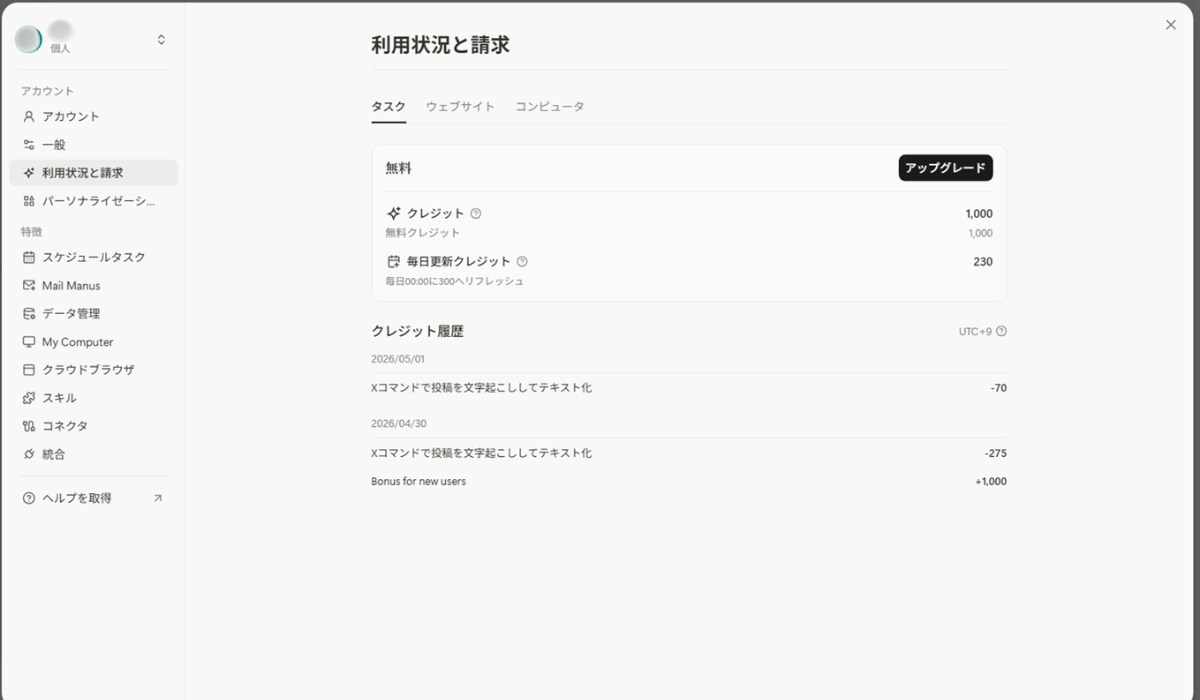Show the クレジット help question icon
Screen dimensions: 1200x700
(x=476, y=213)
